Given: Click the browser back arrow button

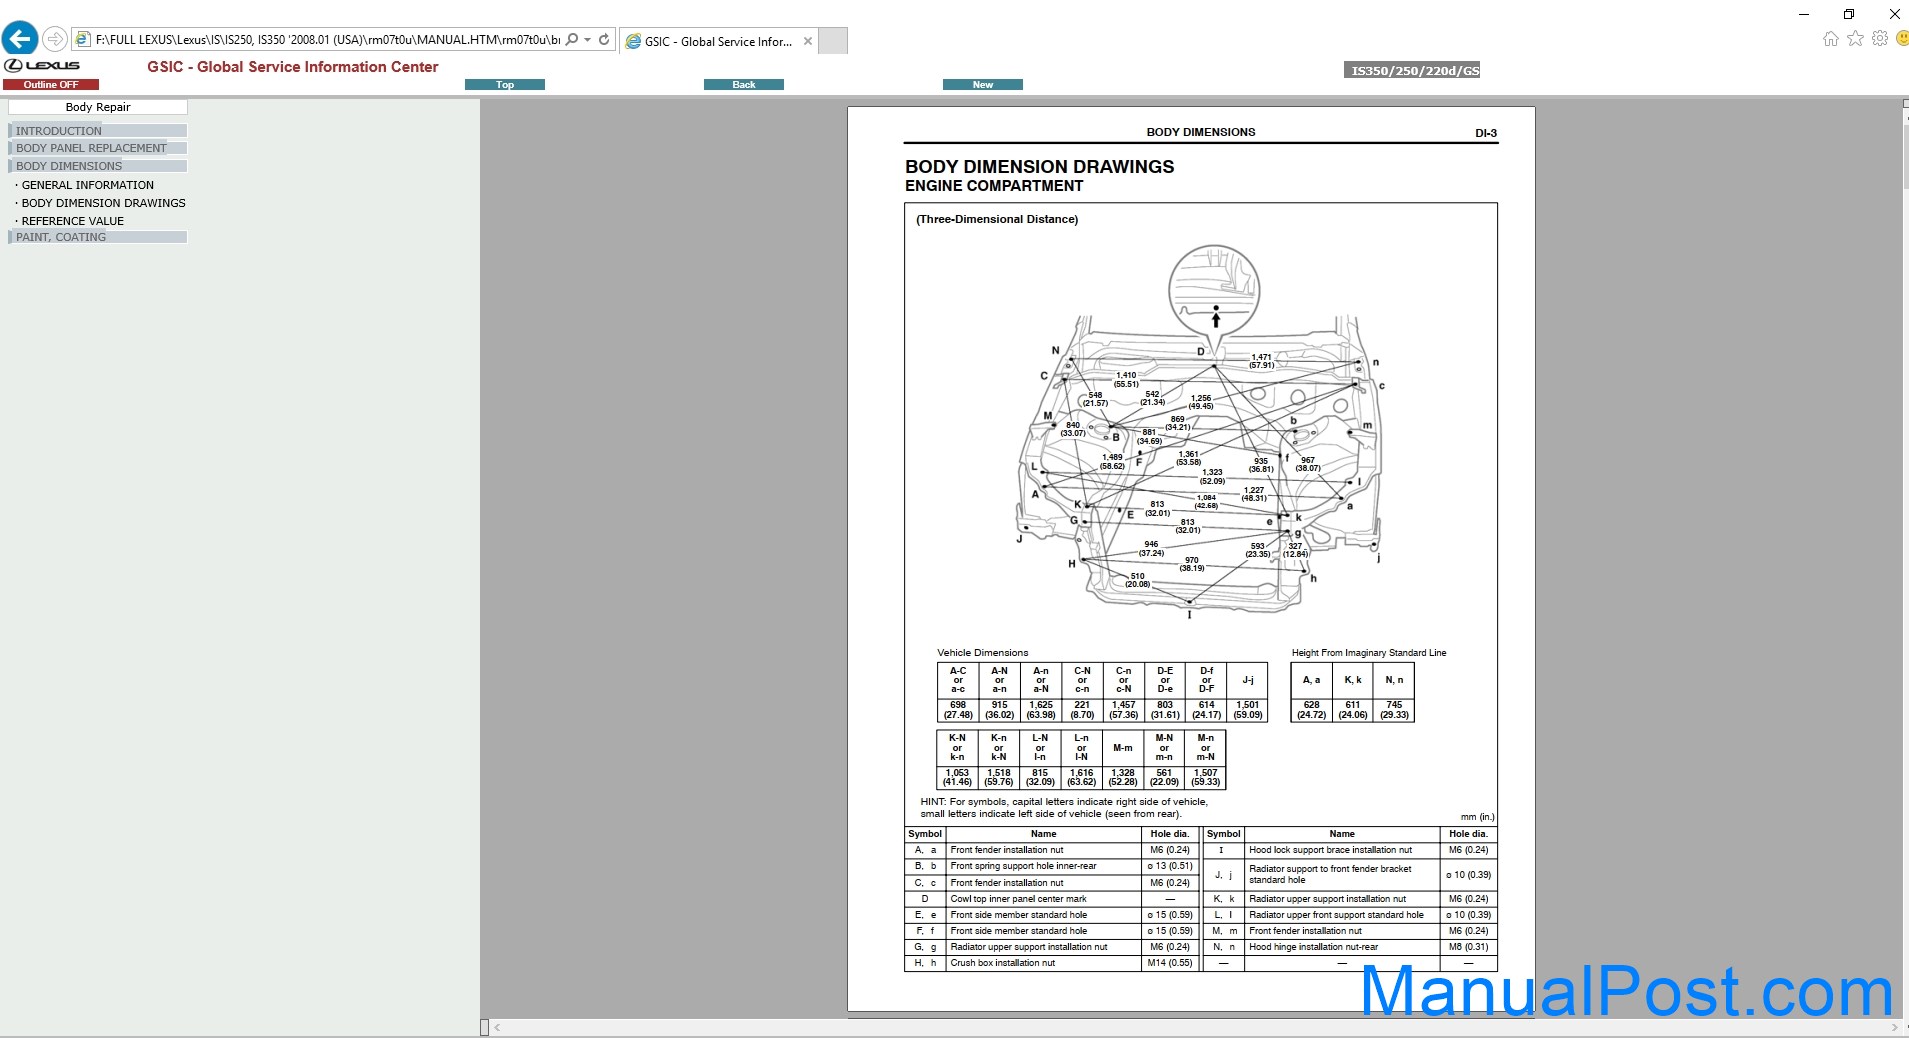Looking at the screenshot, I should click(x=20, y=39).
